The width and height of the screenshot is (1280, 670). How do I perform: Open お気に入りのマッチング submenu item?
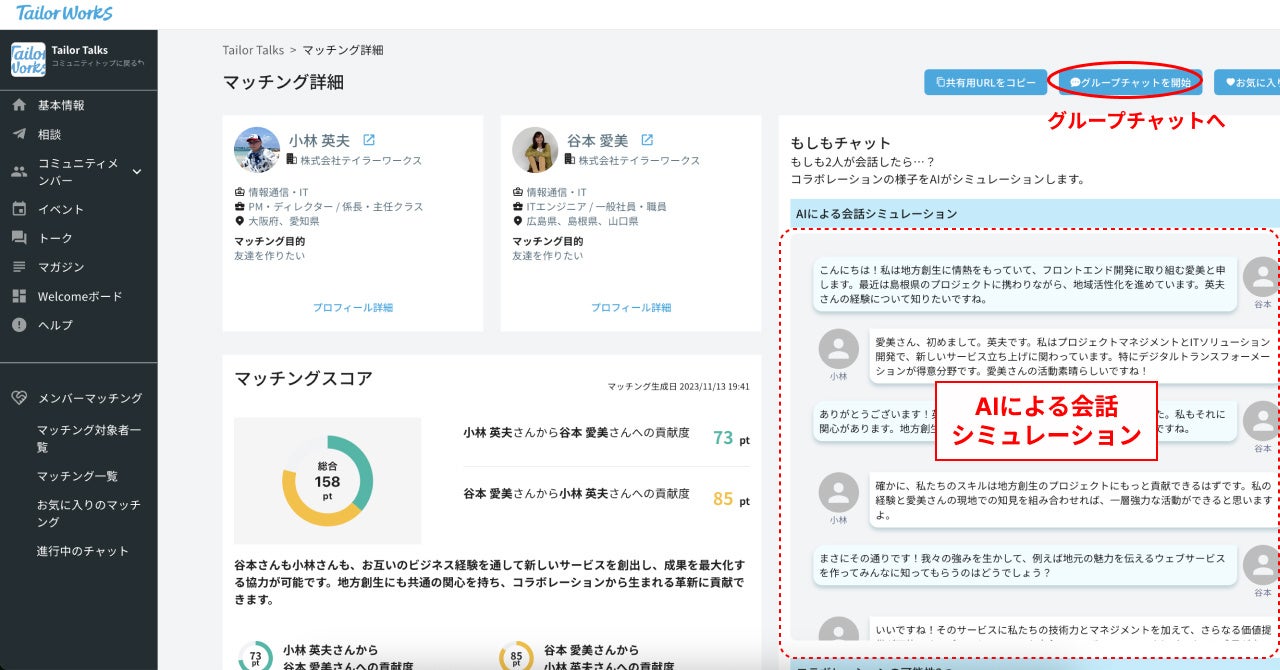[89, 513]
